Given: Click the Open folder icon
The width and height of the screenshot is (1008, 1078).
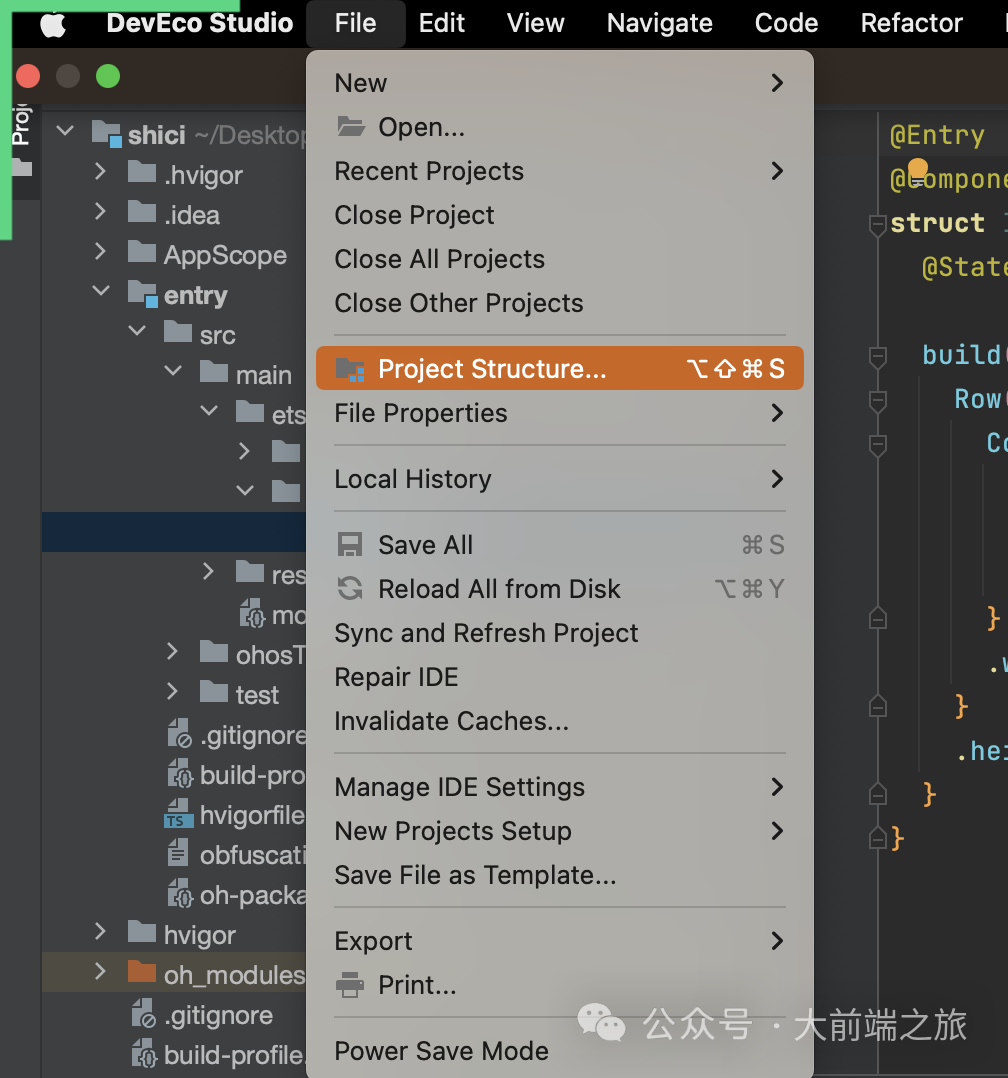Looking at the screenshot, I should point(350,127).
